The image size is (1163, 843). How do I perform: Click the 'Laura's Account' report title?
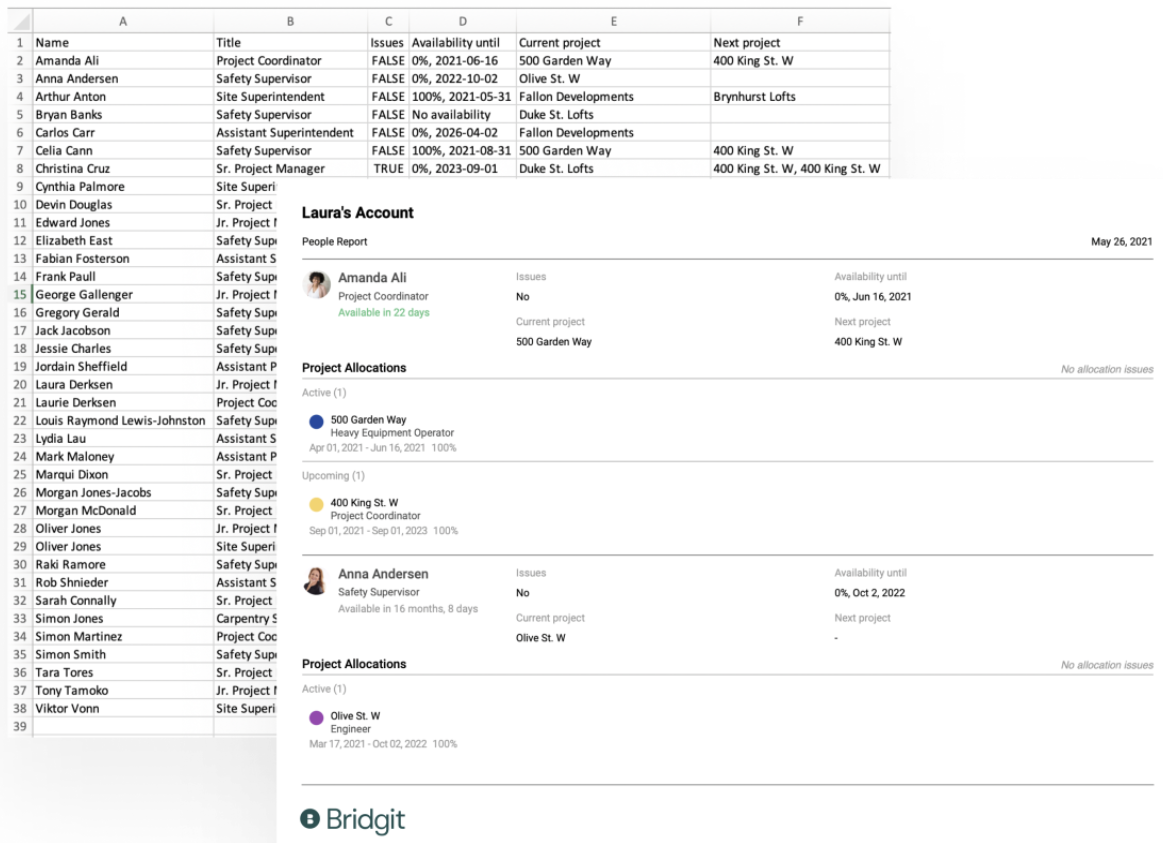click(358, 213)
